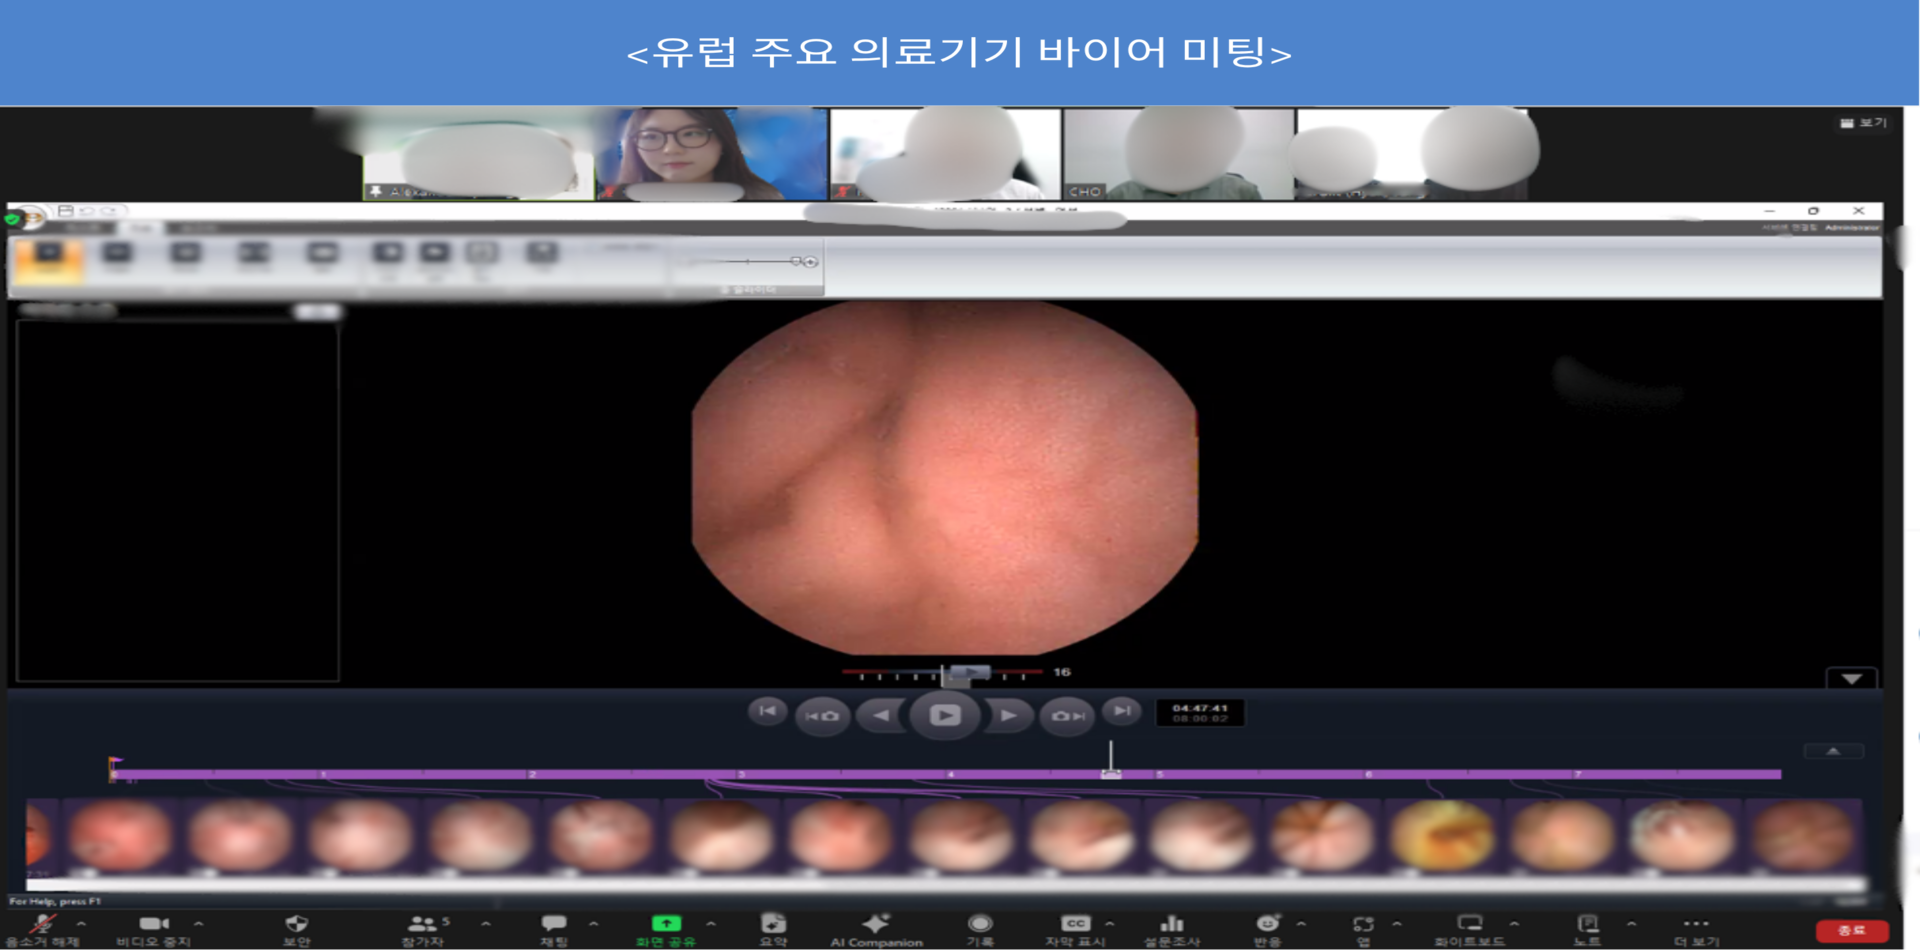Open the 노트 notes icon

(x=1587, y=923)
